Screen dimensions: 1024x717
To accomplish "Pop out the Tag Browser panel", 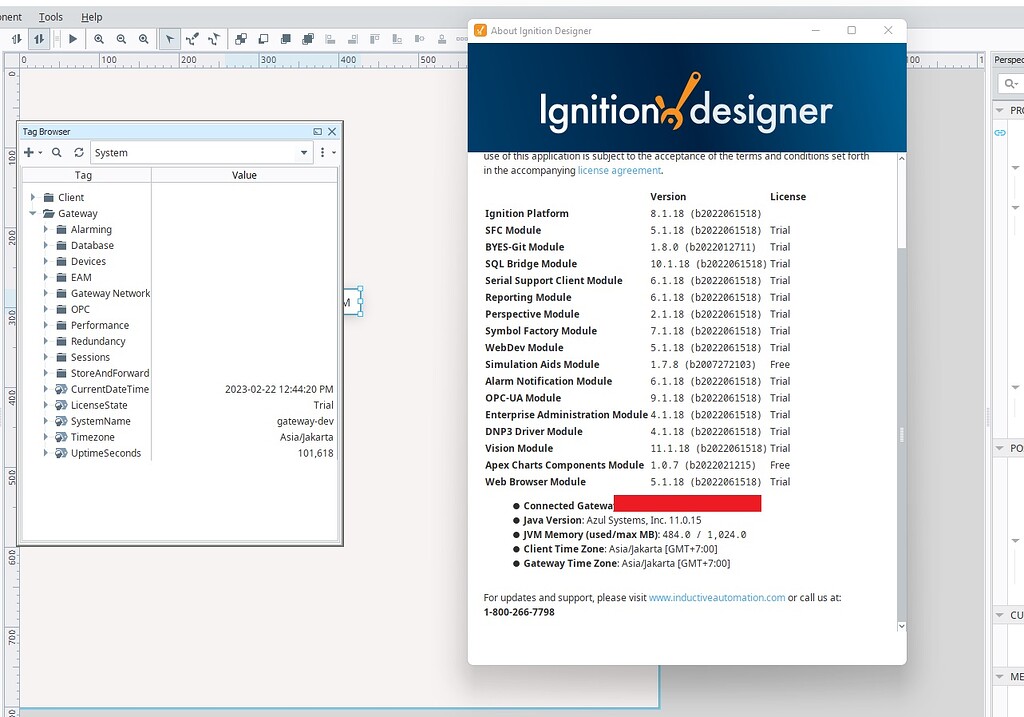I will 317,131.
